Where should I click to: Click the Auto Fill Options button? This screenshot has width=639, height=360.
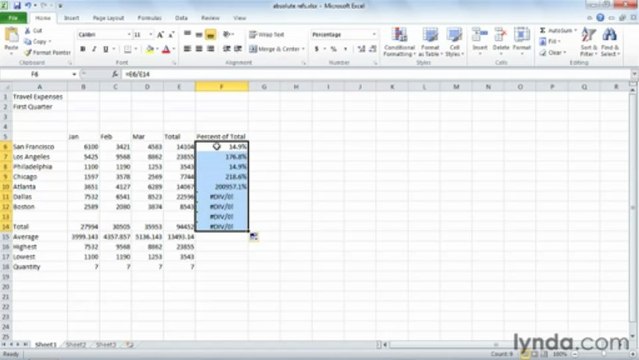[253, 236]
